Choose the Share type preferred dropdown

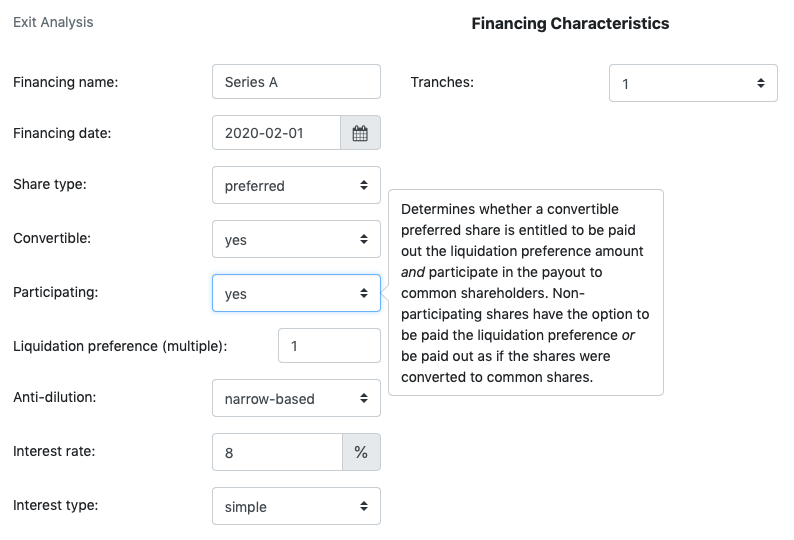(x=296, y=185)
